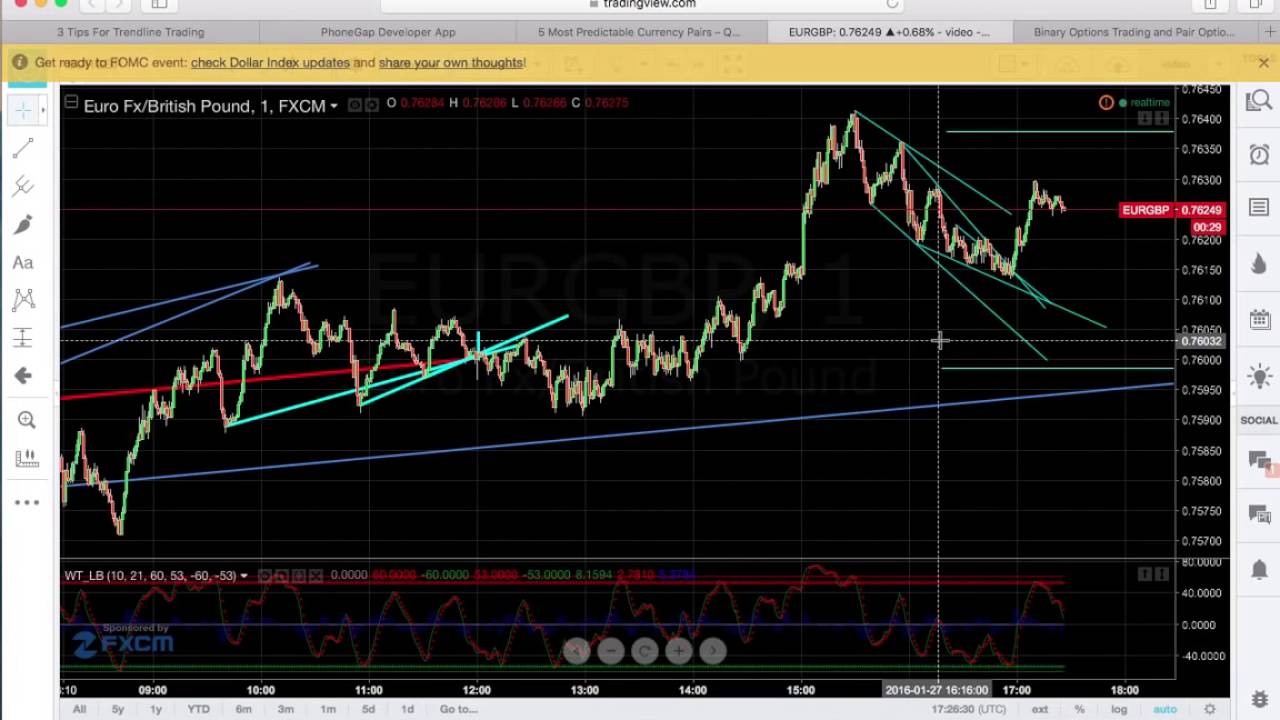
Task: Open the watchlist search panel icon
Action: (1258, 101)
